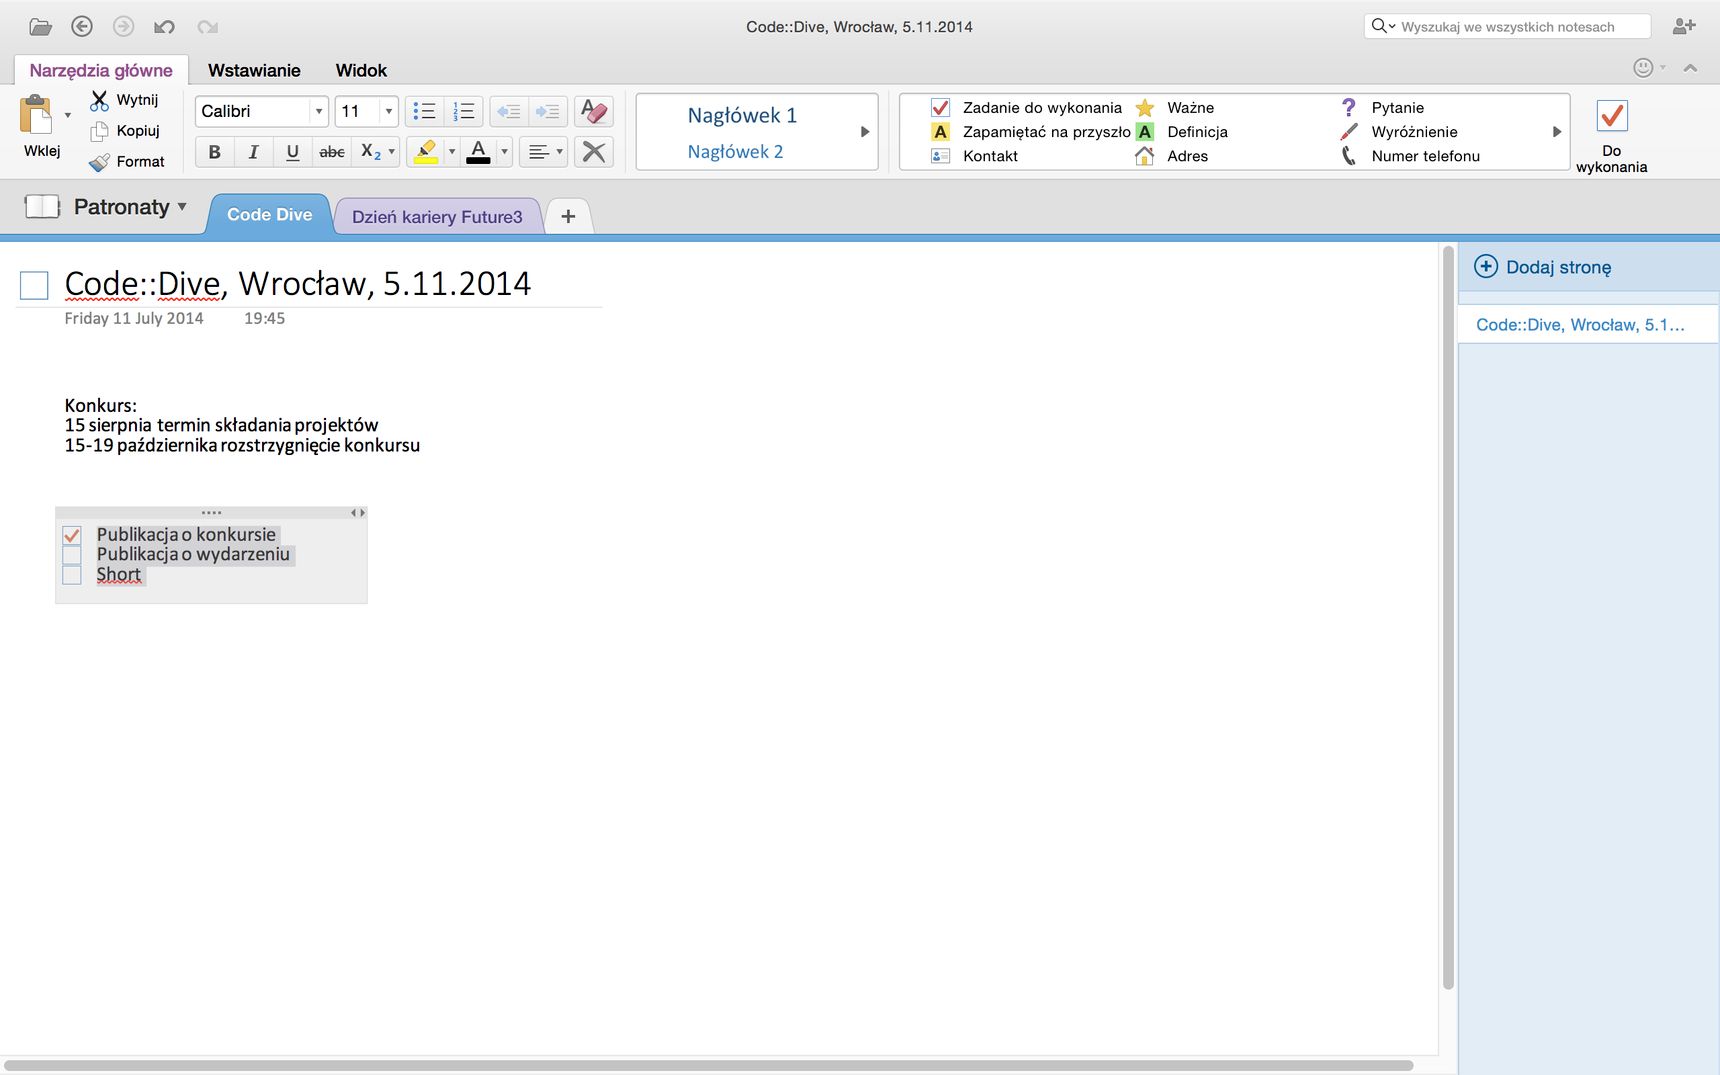Apply bulleted list
Image resolution: width=1720 pixels, height=1075 pixels.
pyautogui.click(x=424, y=111)
